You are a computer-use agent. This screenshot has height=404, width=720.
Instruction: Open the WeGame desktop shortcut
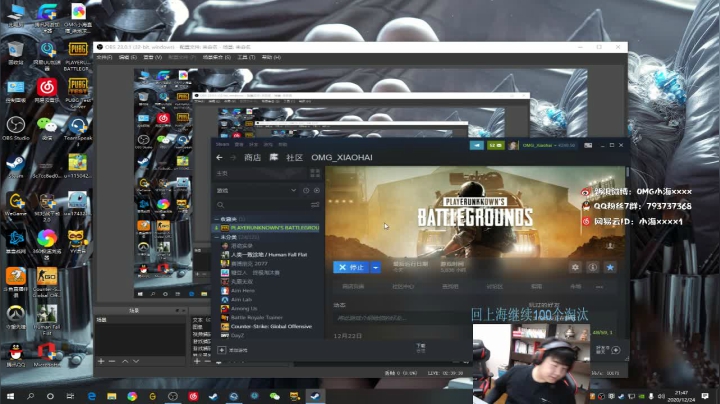(16, 204)
